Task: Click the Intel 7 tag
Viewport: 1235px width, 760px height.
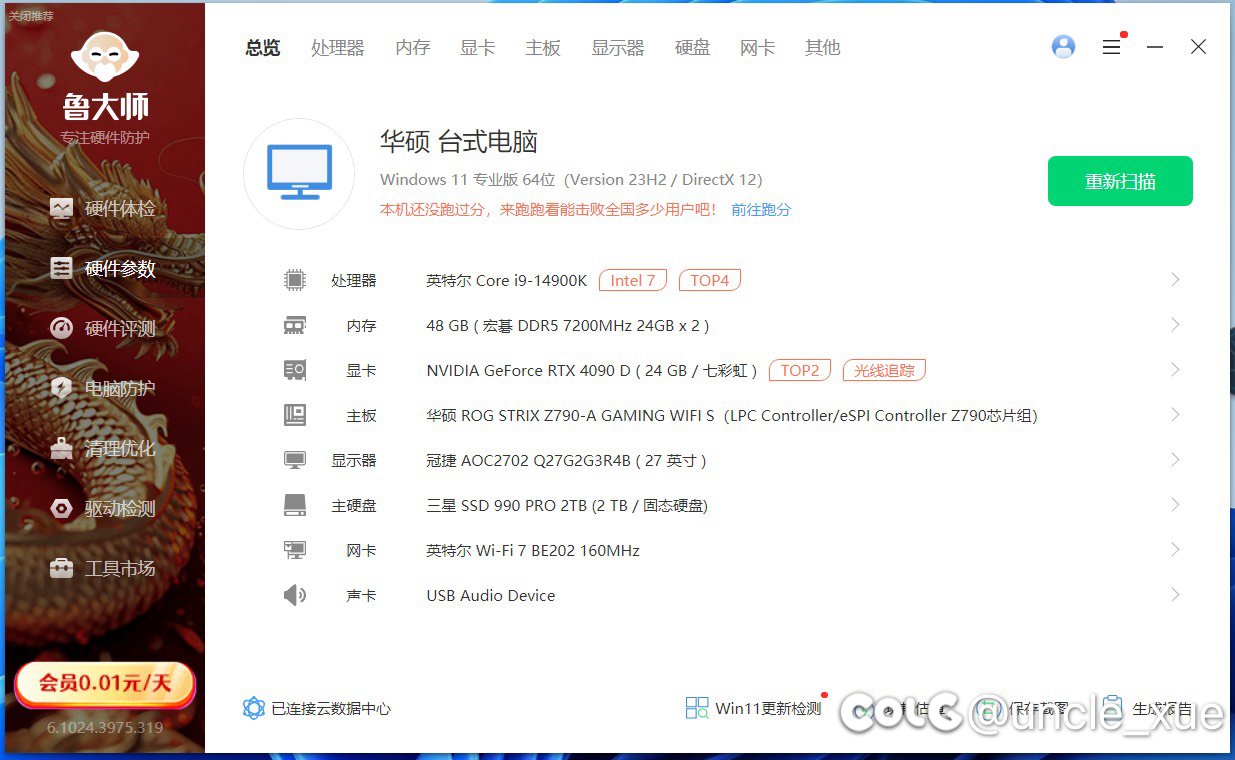Action: pos(633,280)
